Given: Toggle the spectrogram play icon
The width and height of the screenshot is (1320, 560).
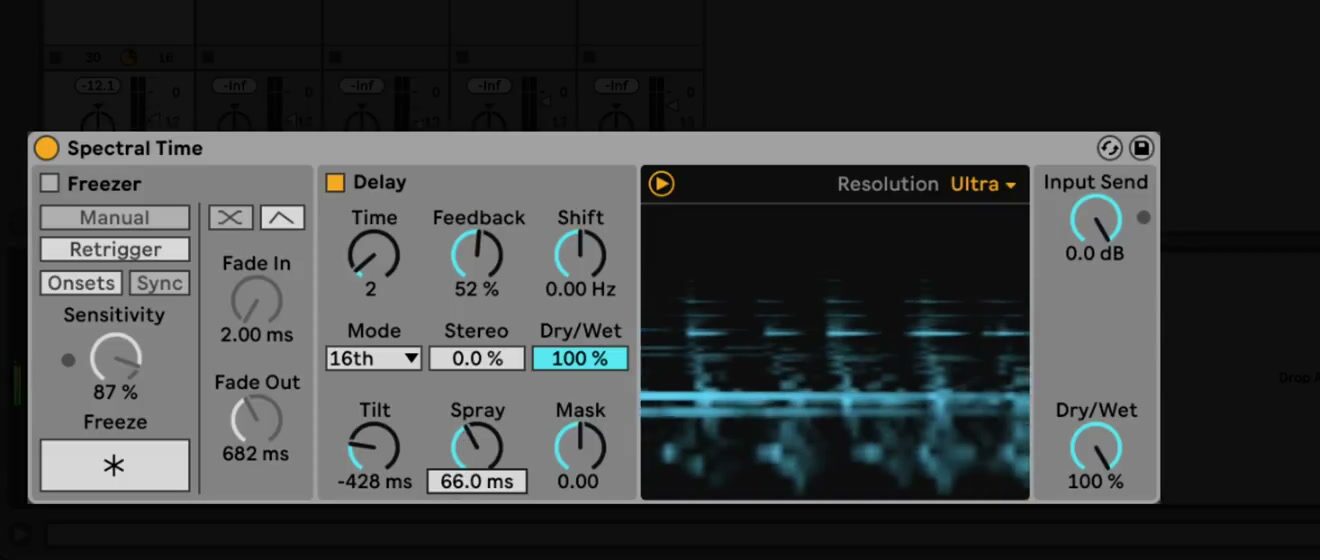Looking at the screenshot, I should pyautogui.click(x=661, y=184).
